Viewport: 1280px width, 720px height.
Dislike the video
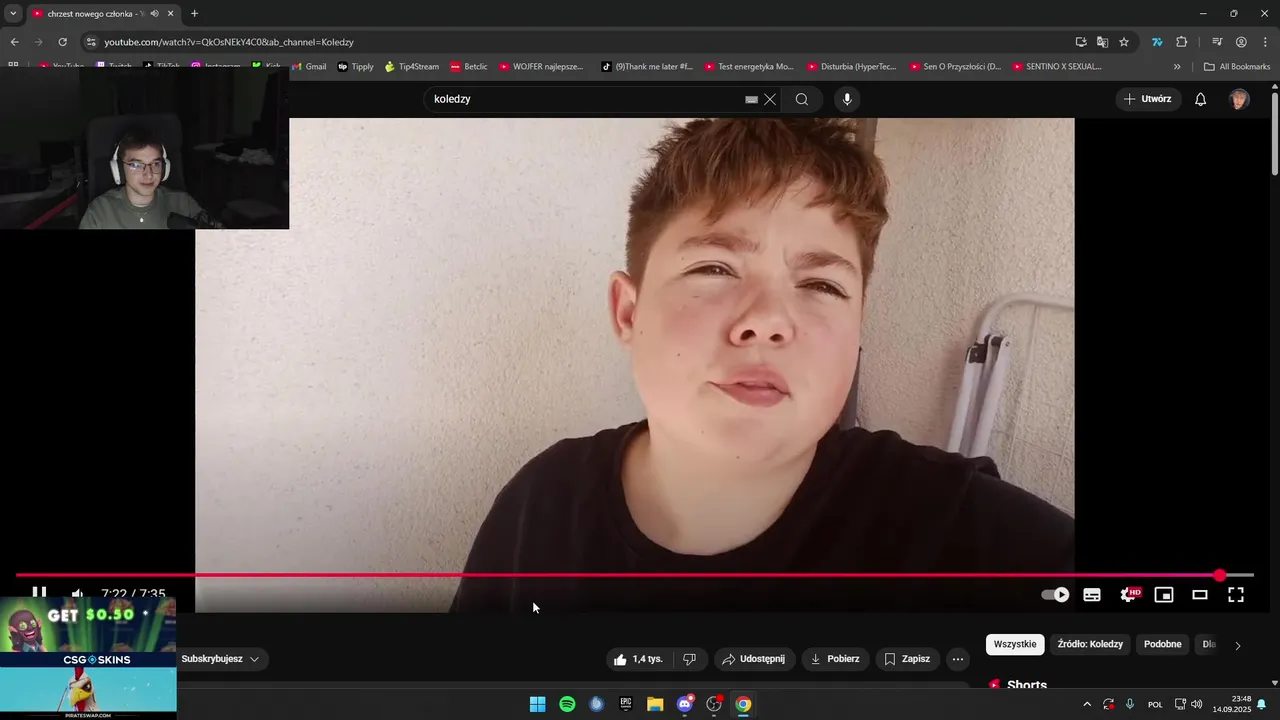point(689,659)
